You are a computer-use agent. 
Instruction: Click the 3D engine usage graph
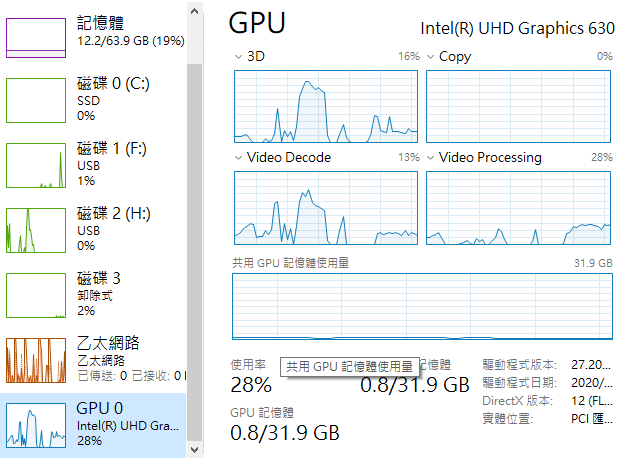pos(326,106)
